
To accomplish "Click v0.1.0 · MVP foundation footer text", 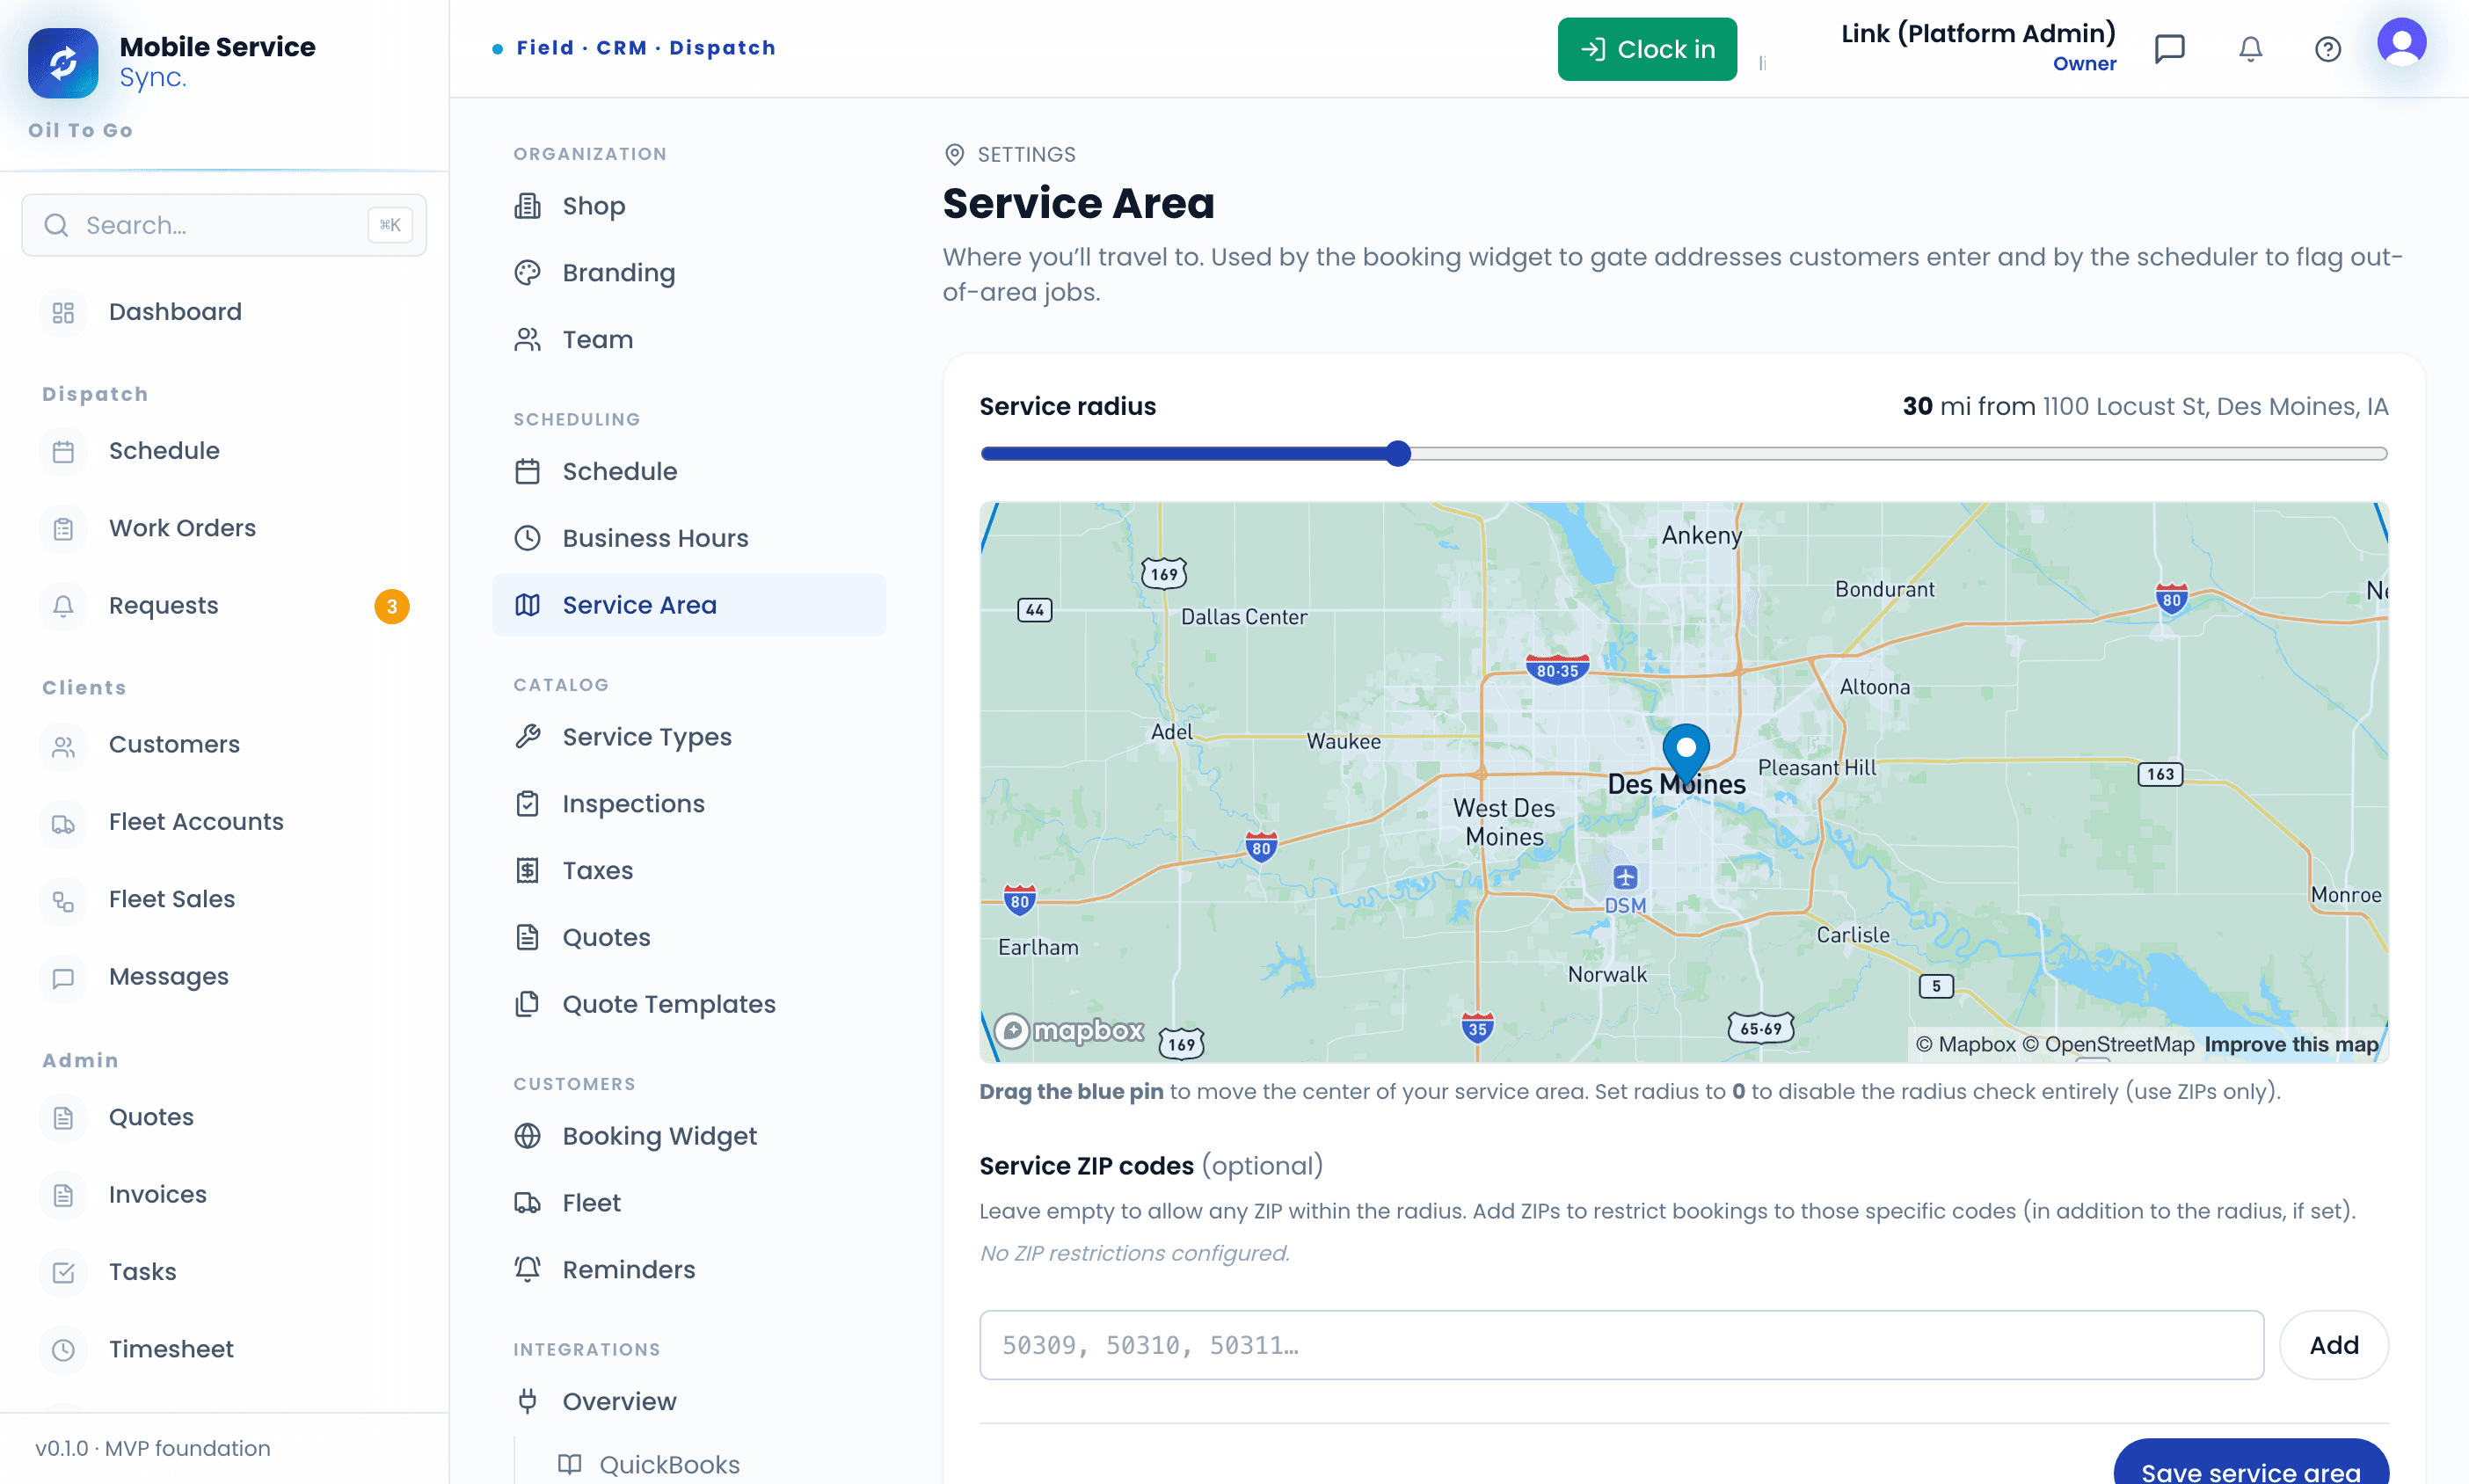I will coord(153,1449).
